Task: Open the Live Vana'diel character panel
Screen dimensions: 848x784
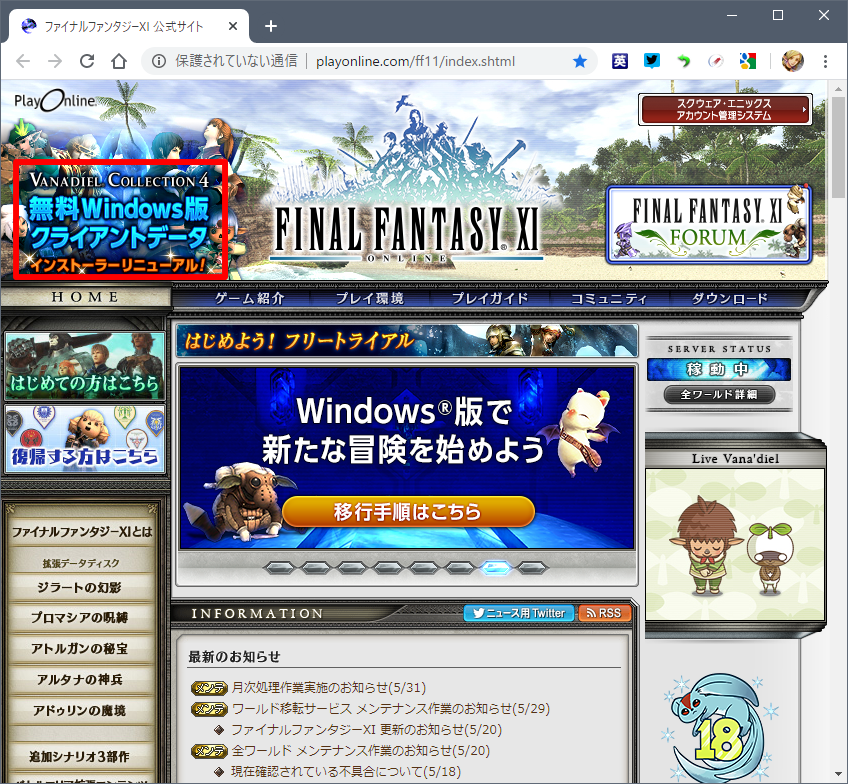Action: tap(735, 544)
